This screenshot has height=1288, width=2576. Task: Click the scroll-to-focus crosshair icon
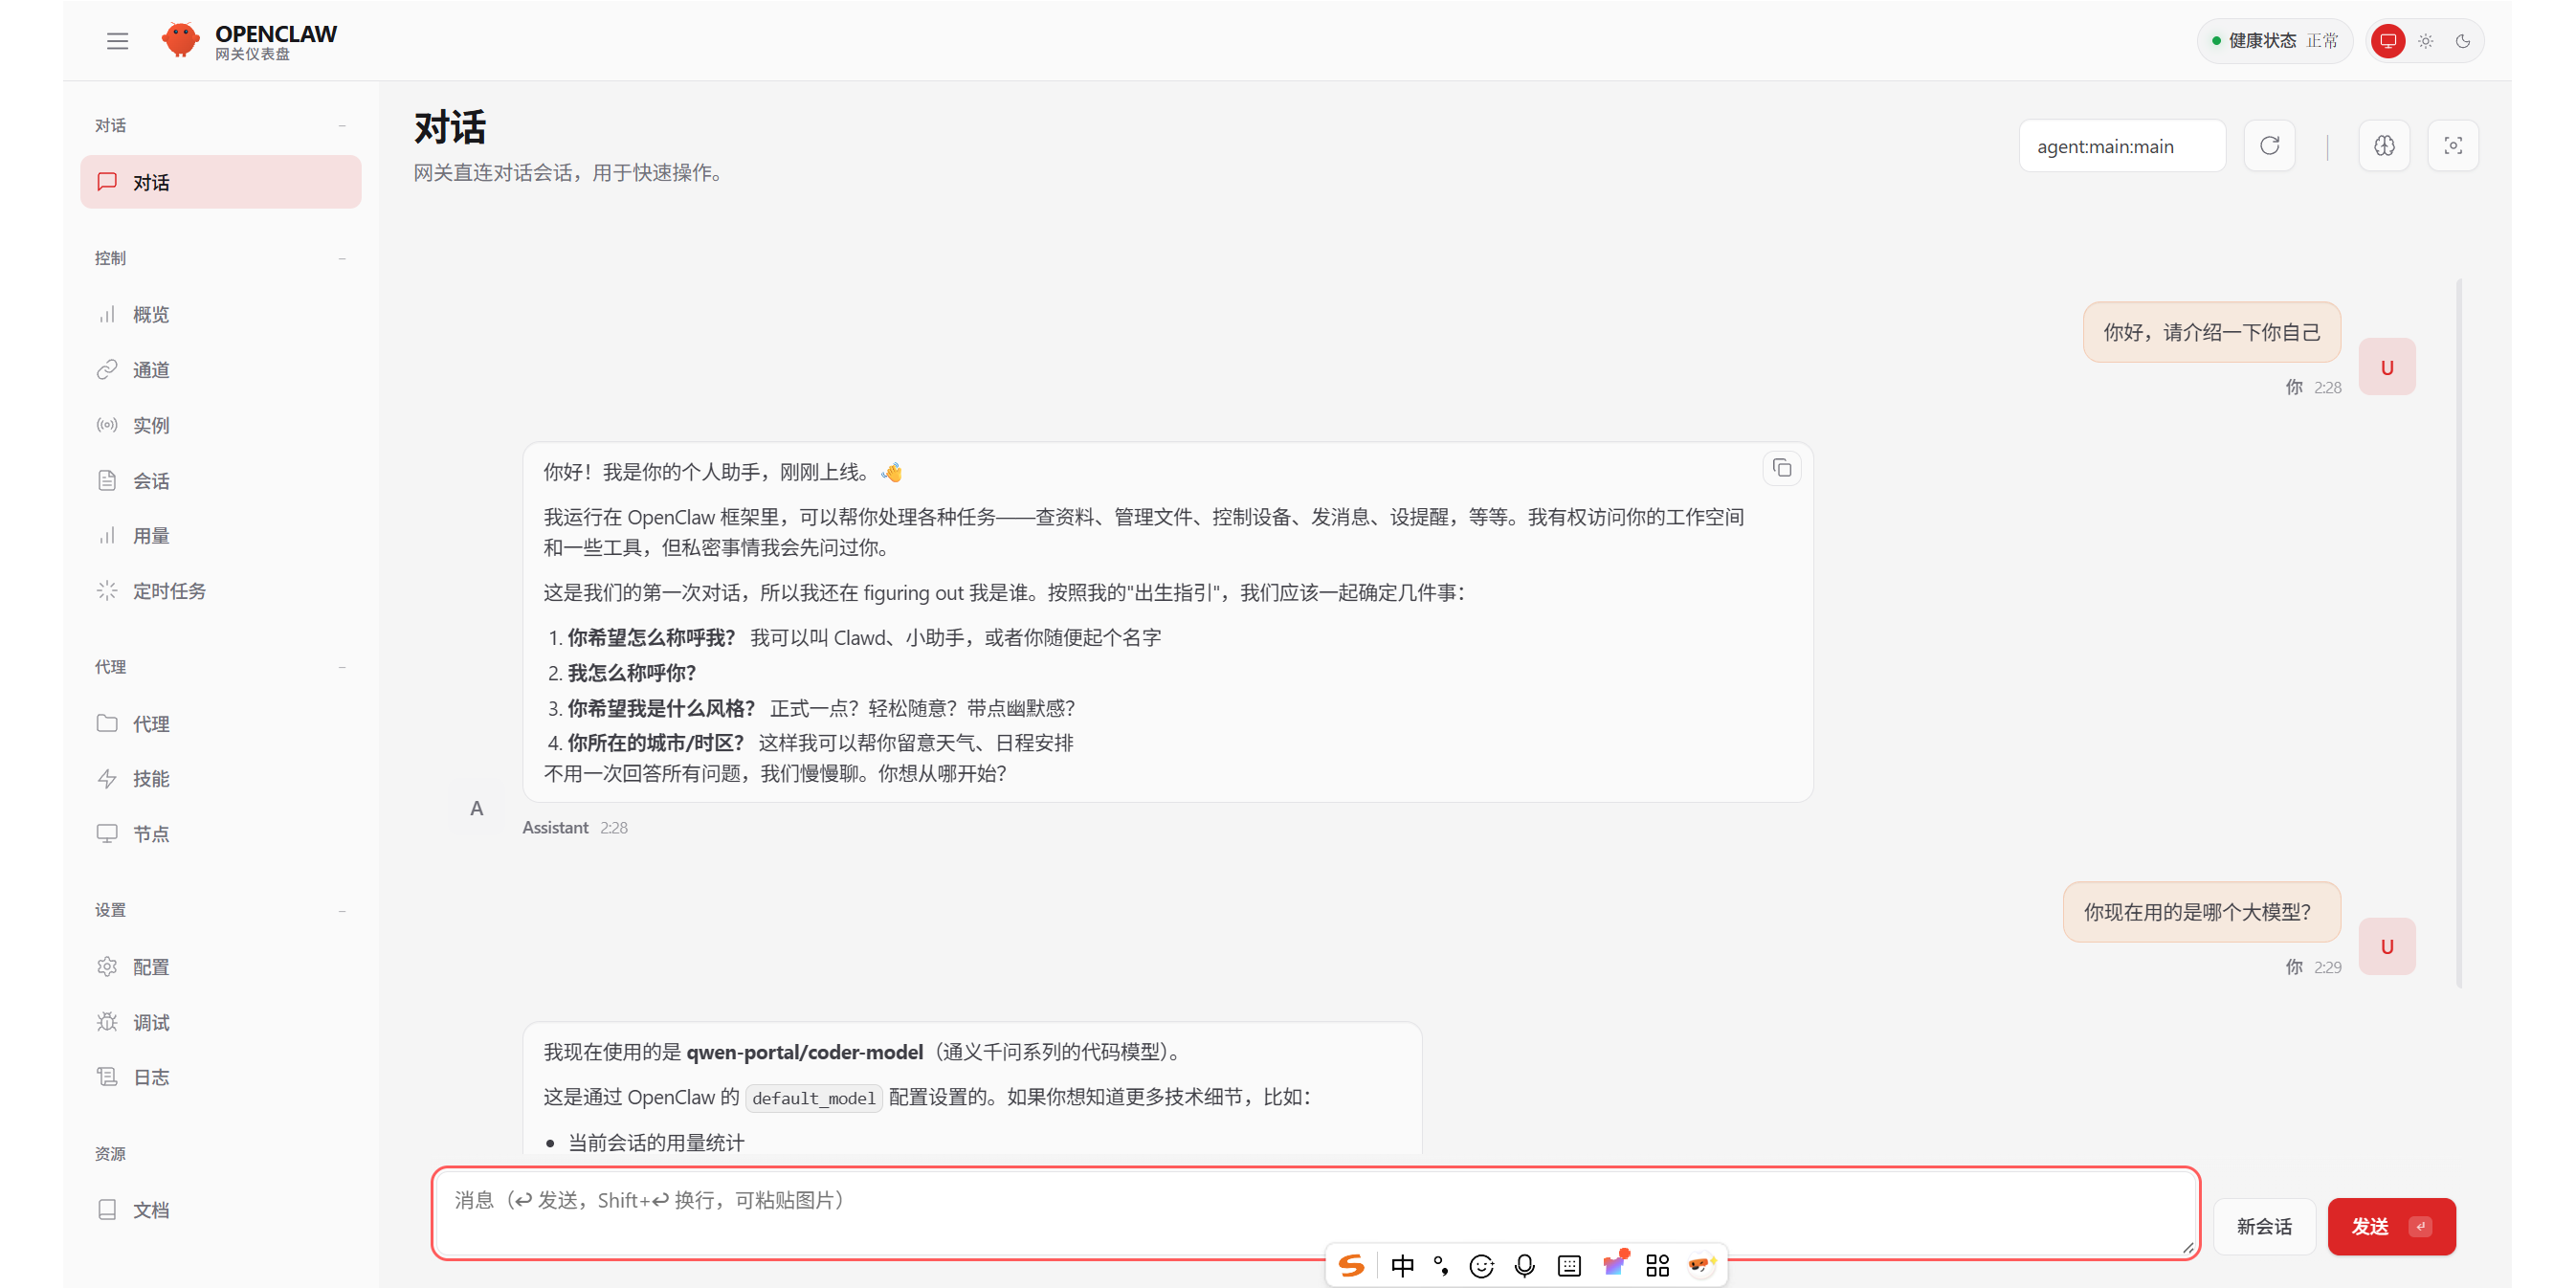pos(2453,145)
